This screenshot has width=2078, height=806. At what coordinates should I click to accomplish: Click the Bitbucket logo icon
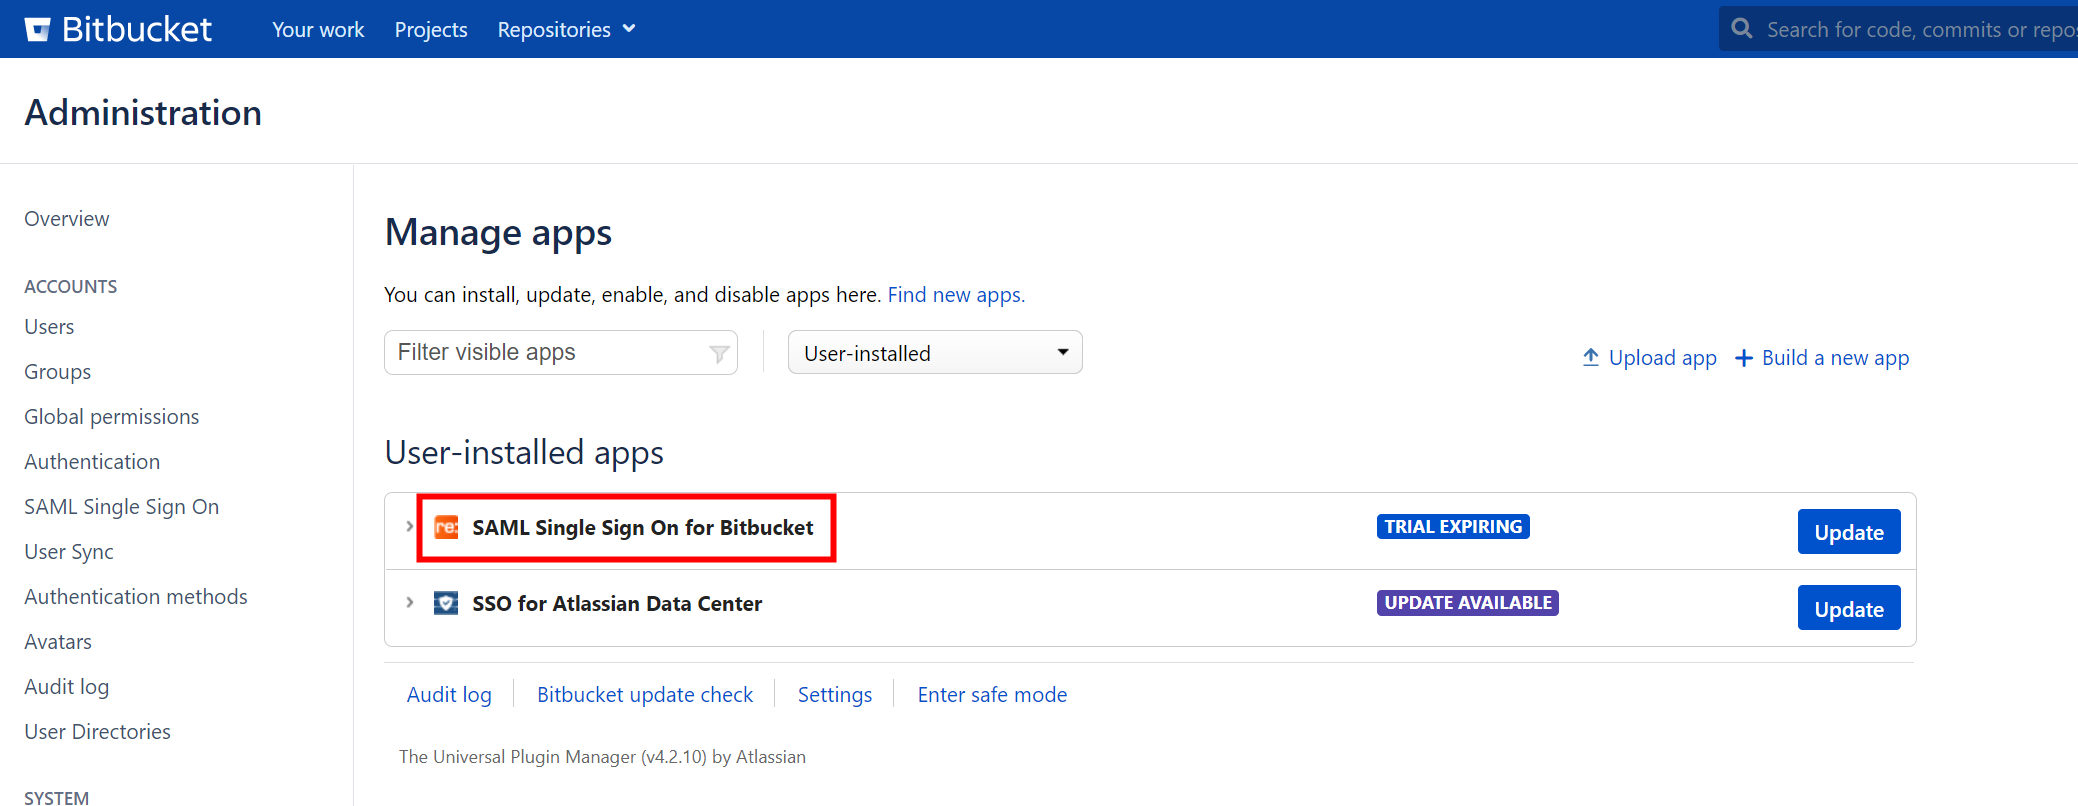click(x=38, y=29)
